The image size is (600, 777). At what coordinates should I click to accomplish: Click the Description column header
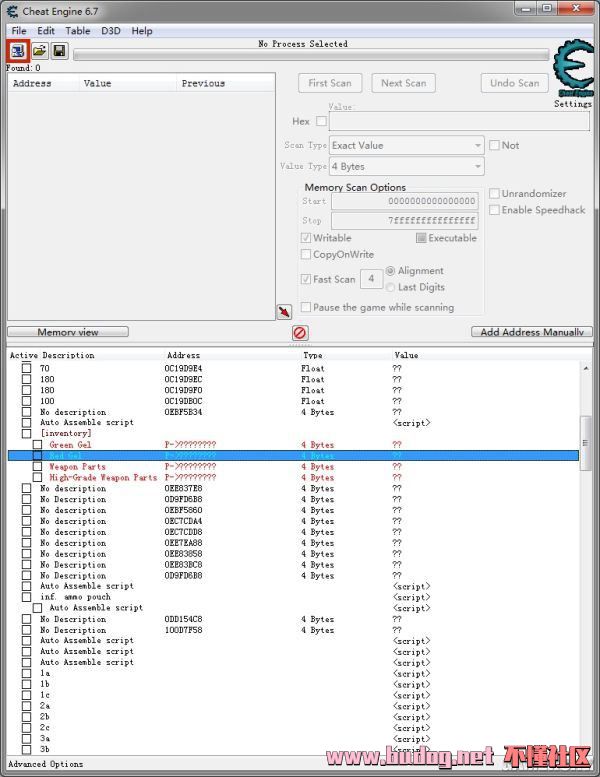click(68, 355)
